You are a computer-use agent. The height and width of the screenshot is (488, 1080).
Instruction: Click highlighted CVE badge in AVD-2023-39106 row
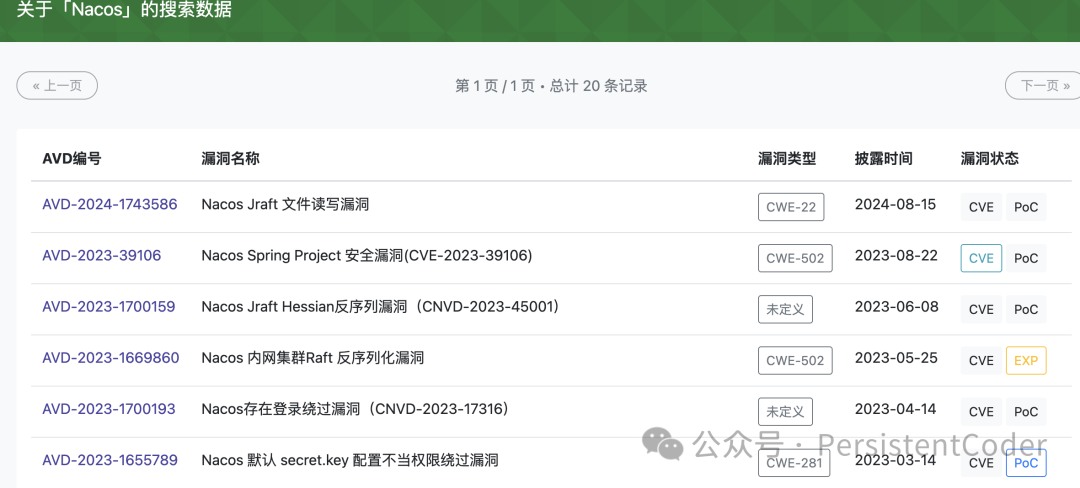pyautogui.click(x=981, y=258)
